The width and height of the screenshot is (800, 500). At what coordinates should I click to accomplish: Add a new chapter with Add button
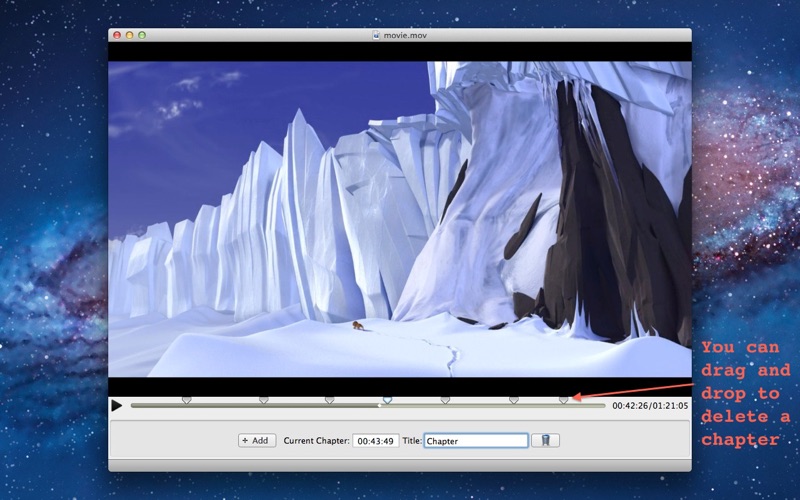(257, 441)
